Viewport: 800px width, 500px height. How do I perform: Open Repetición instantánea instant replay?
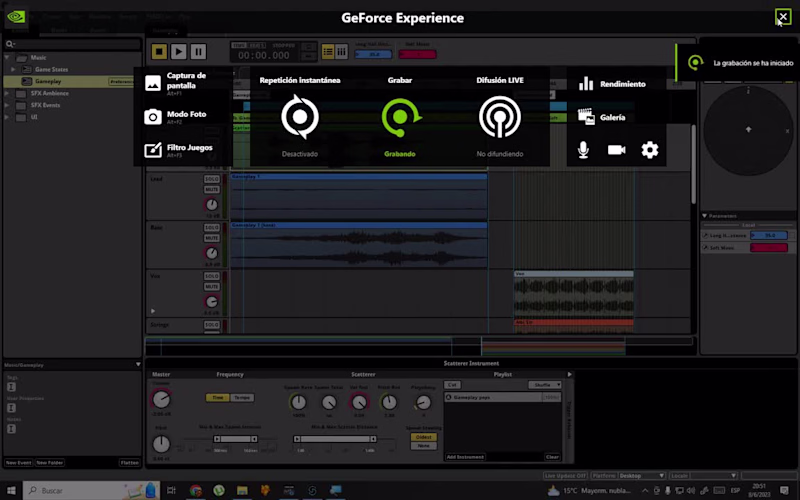[299, 118]
